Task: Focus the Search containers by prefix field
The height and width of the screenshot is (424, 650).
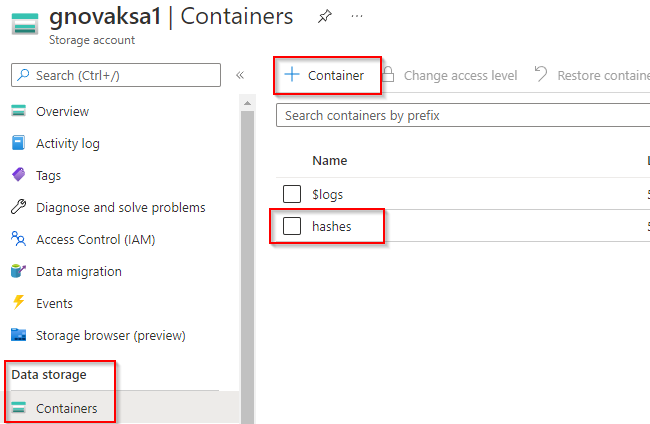Action: point(462,115)
